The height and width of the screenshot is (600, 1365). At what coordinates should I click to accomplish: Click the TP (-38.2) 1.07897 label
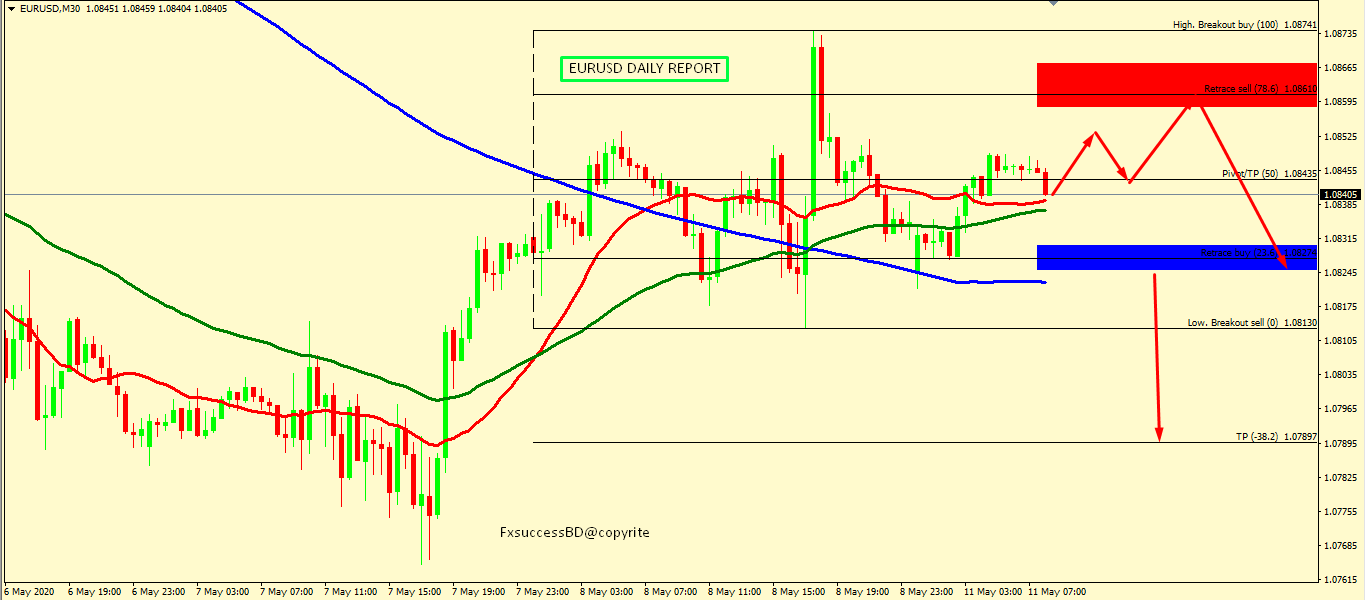point(1275,437)
